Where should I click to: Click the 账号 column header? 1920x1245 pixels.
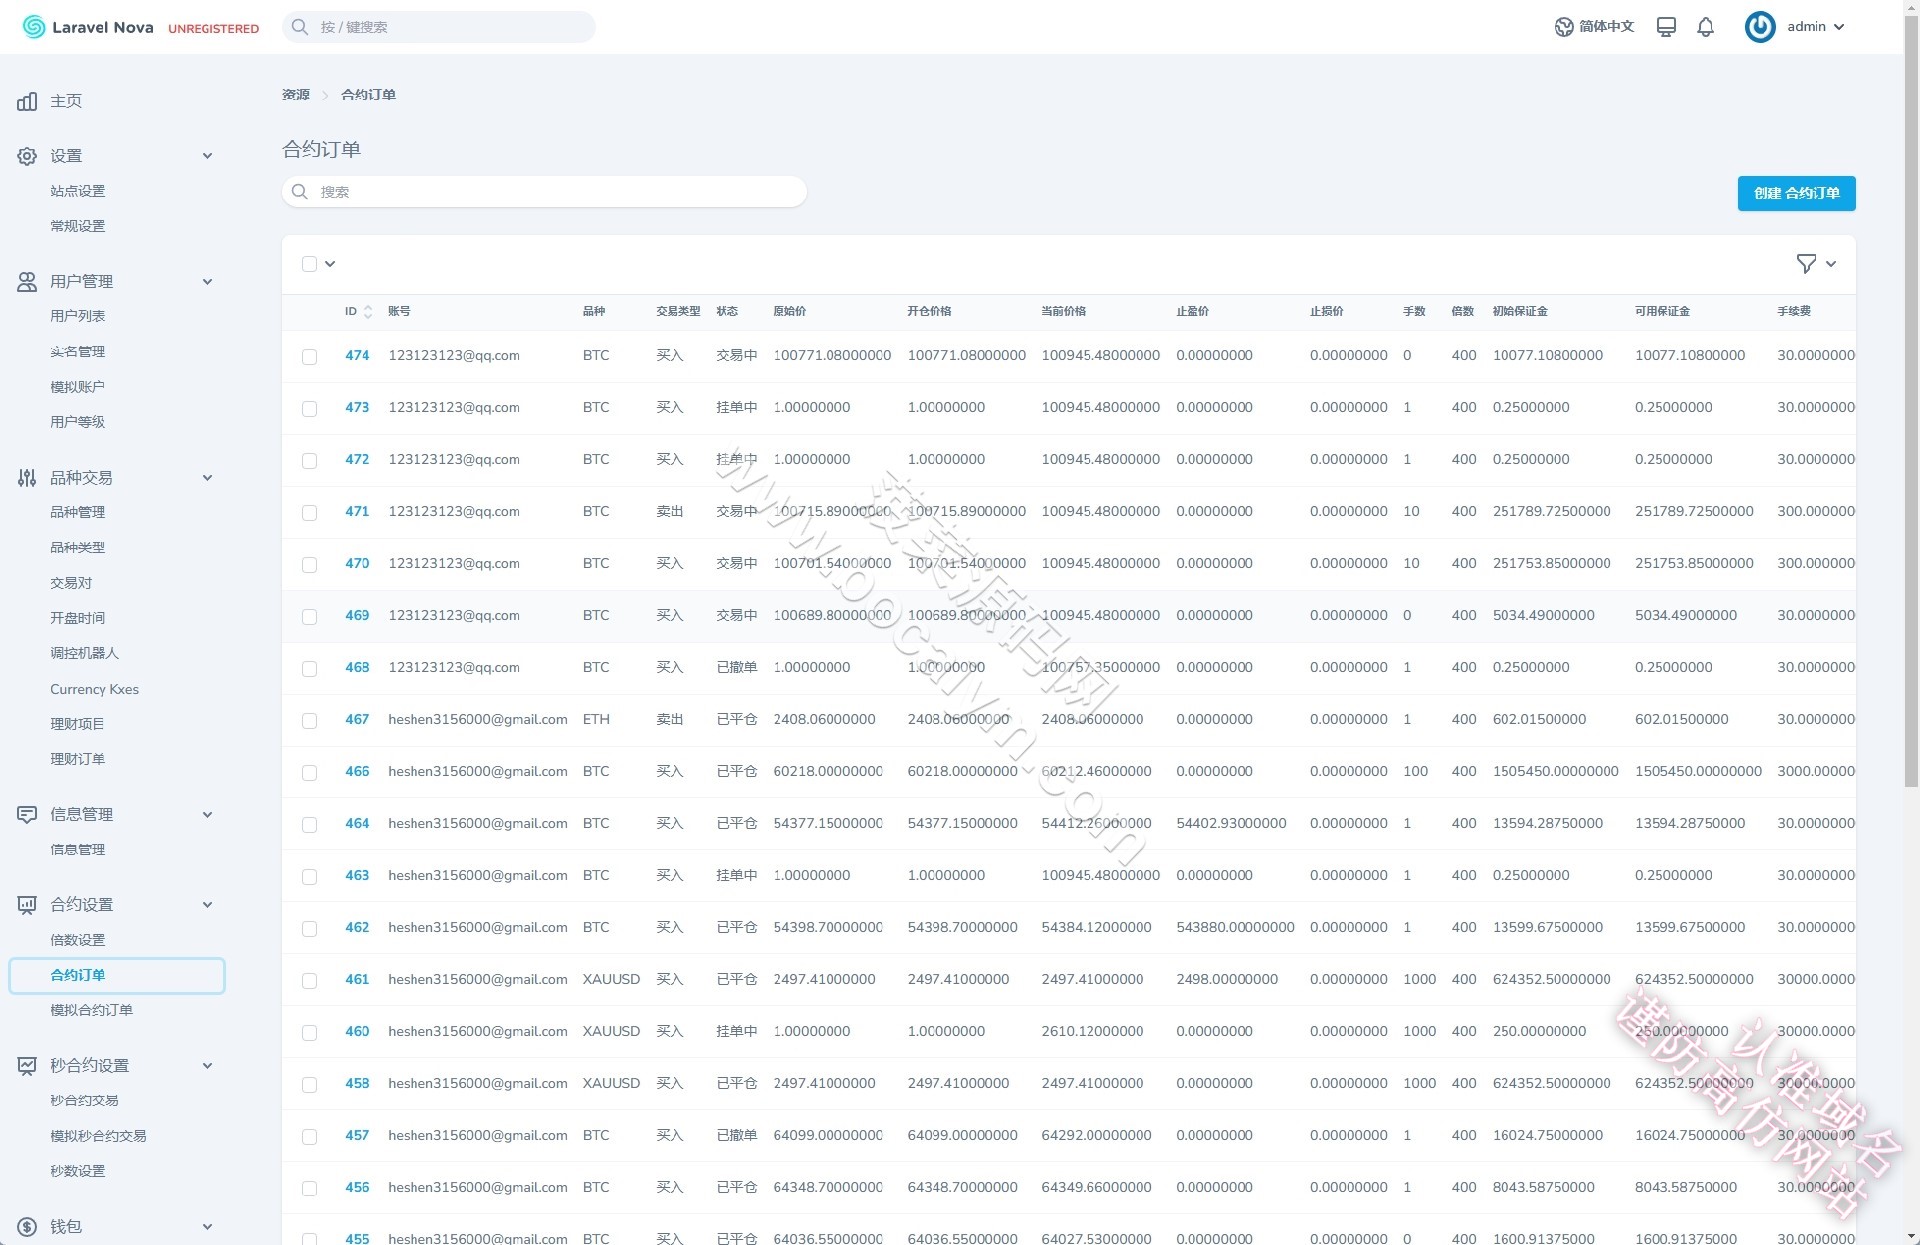(399, 312)
